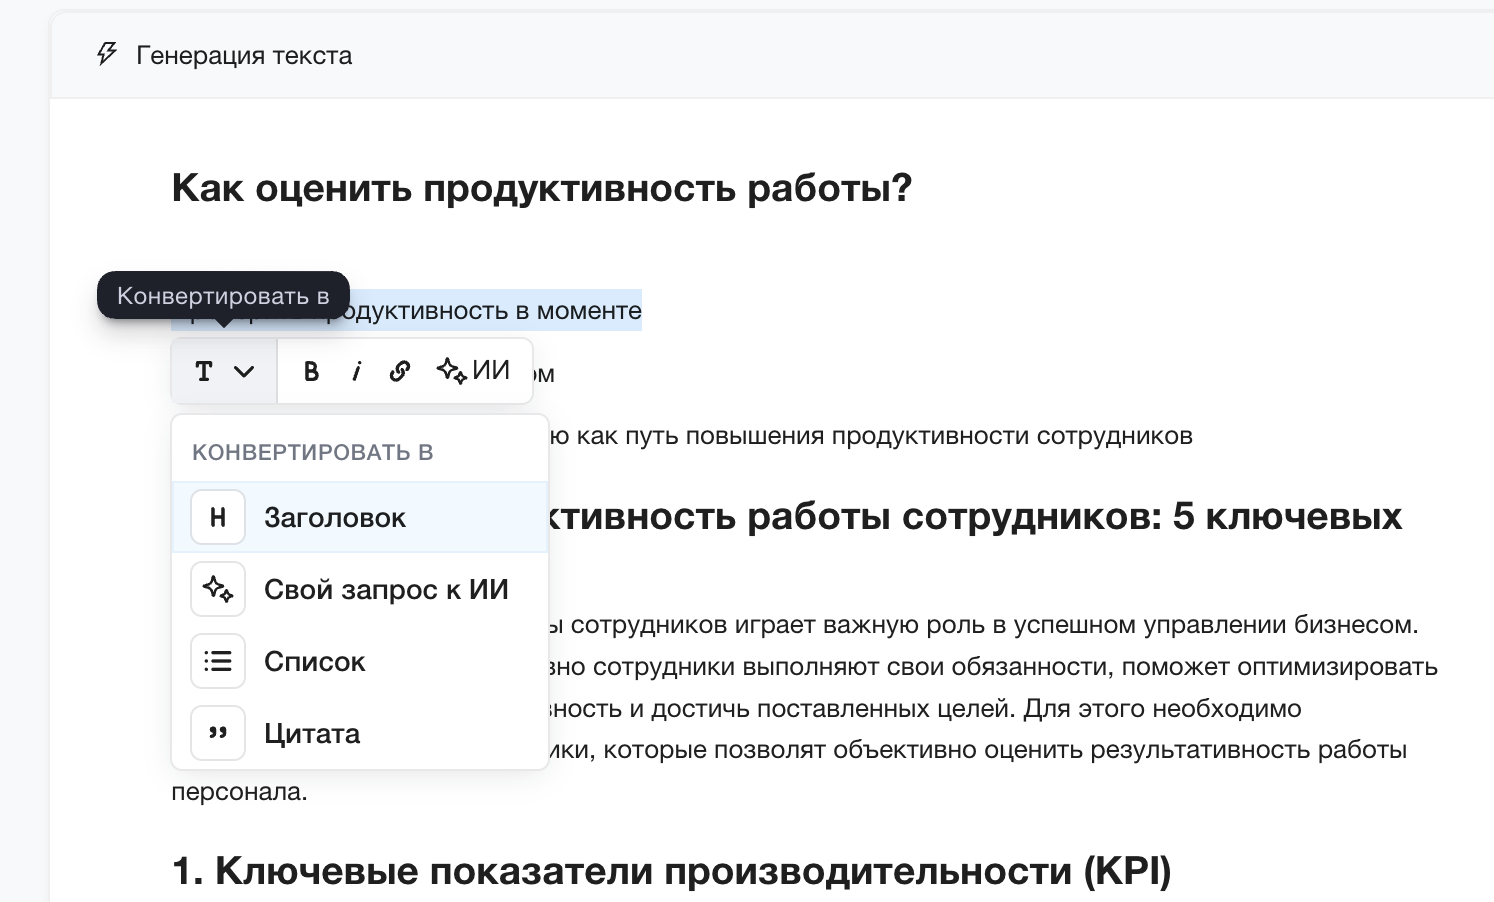Select the insert link icon in the toolbar
Image resolution: width=1494 pixels, height=902 pixels.
pyautogui.click(x=400, y=371)
